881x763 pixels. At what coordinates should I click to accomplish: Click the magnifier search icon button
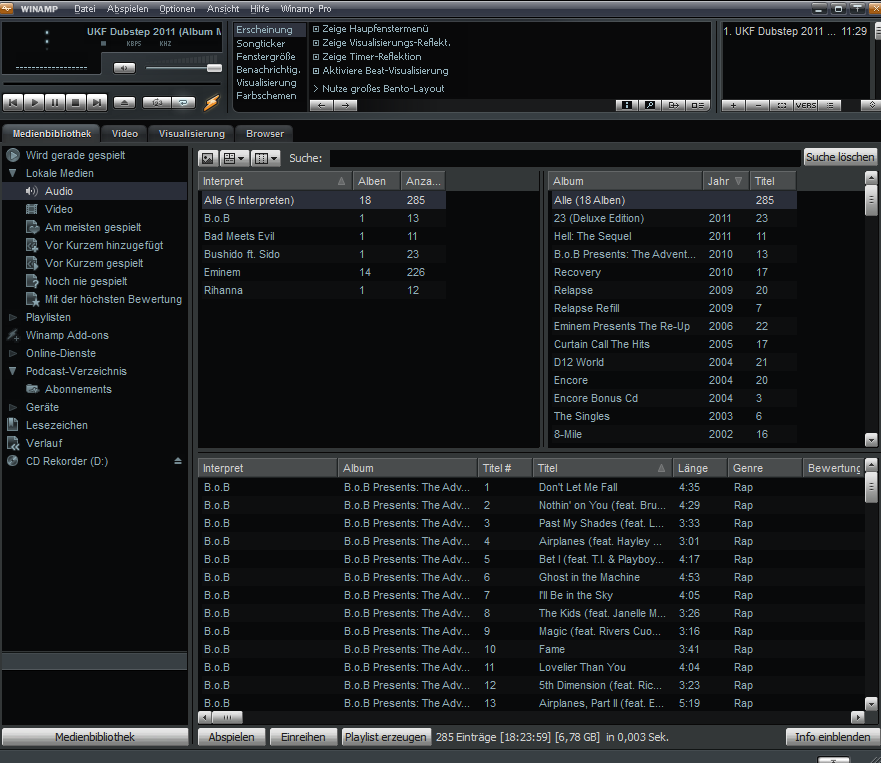click(651, 105)
